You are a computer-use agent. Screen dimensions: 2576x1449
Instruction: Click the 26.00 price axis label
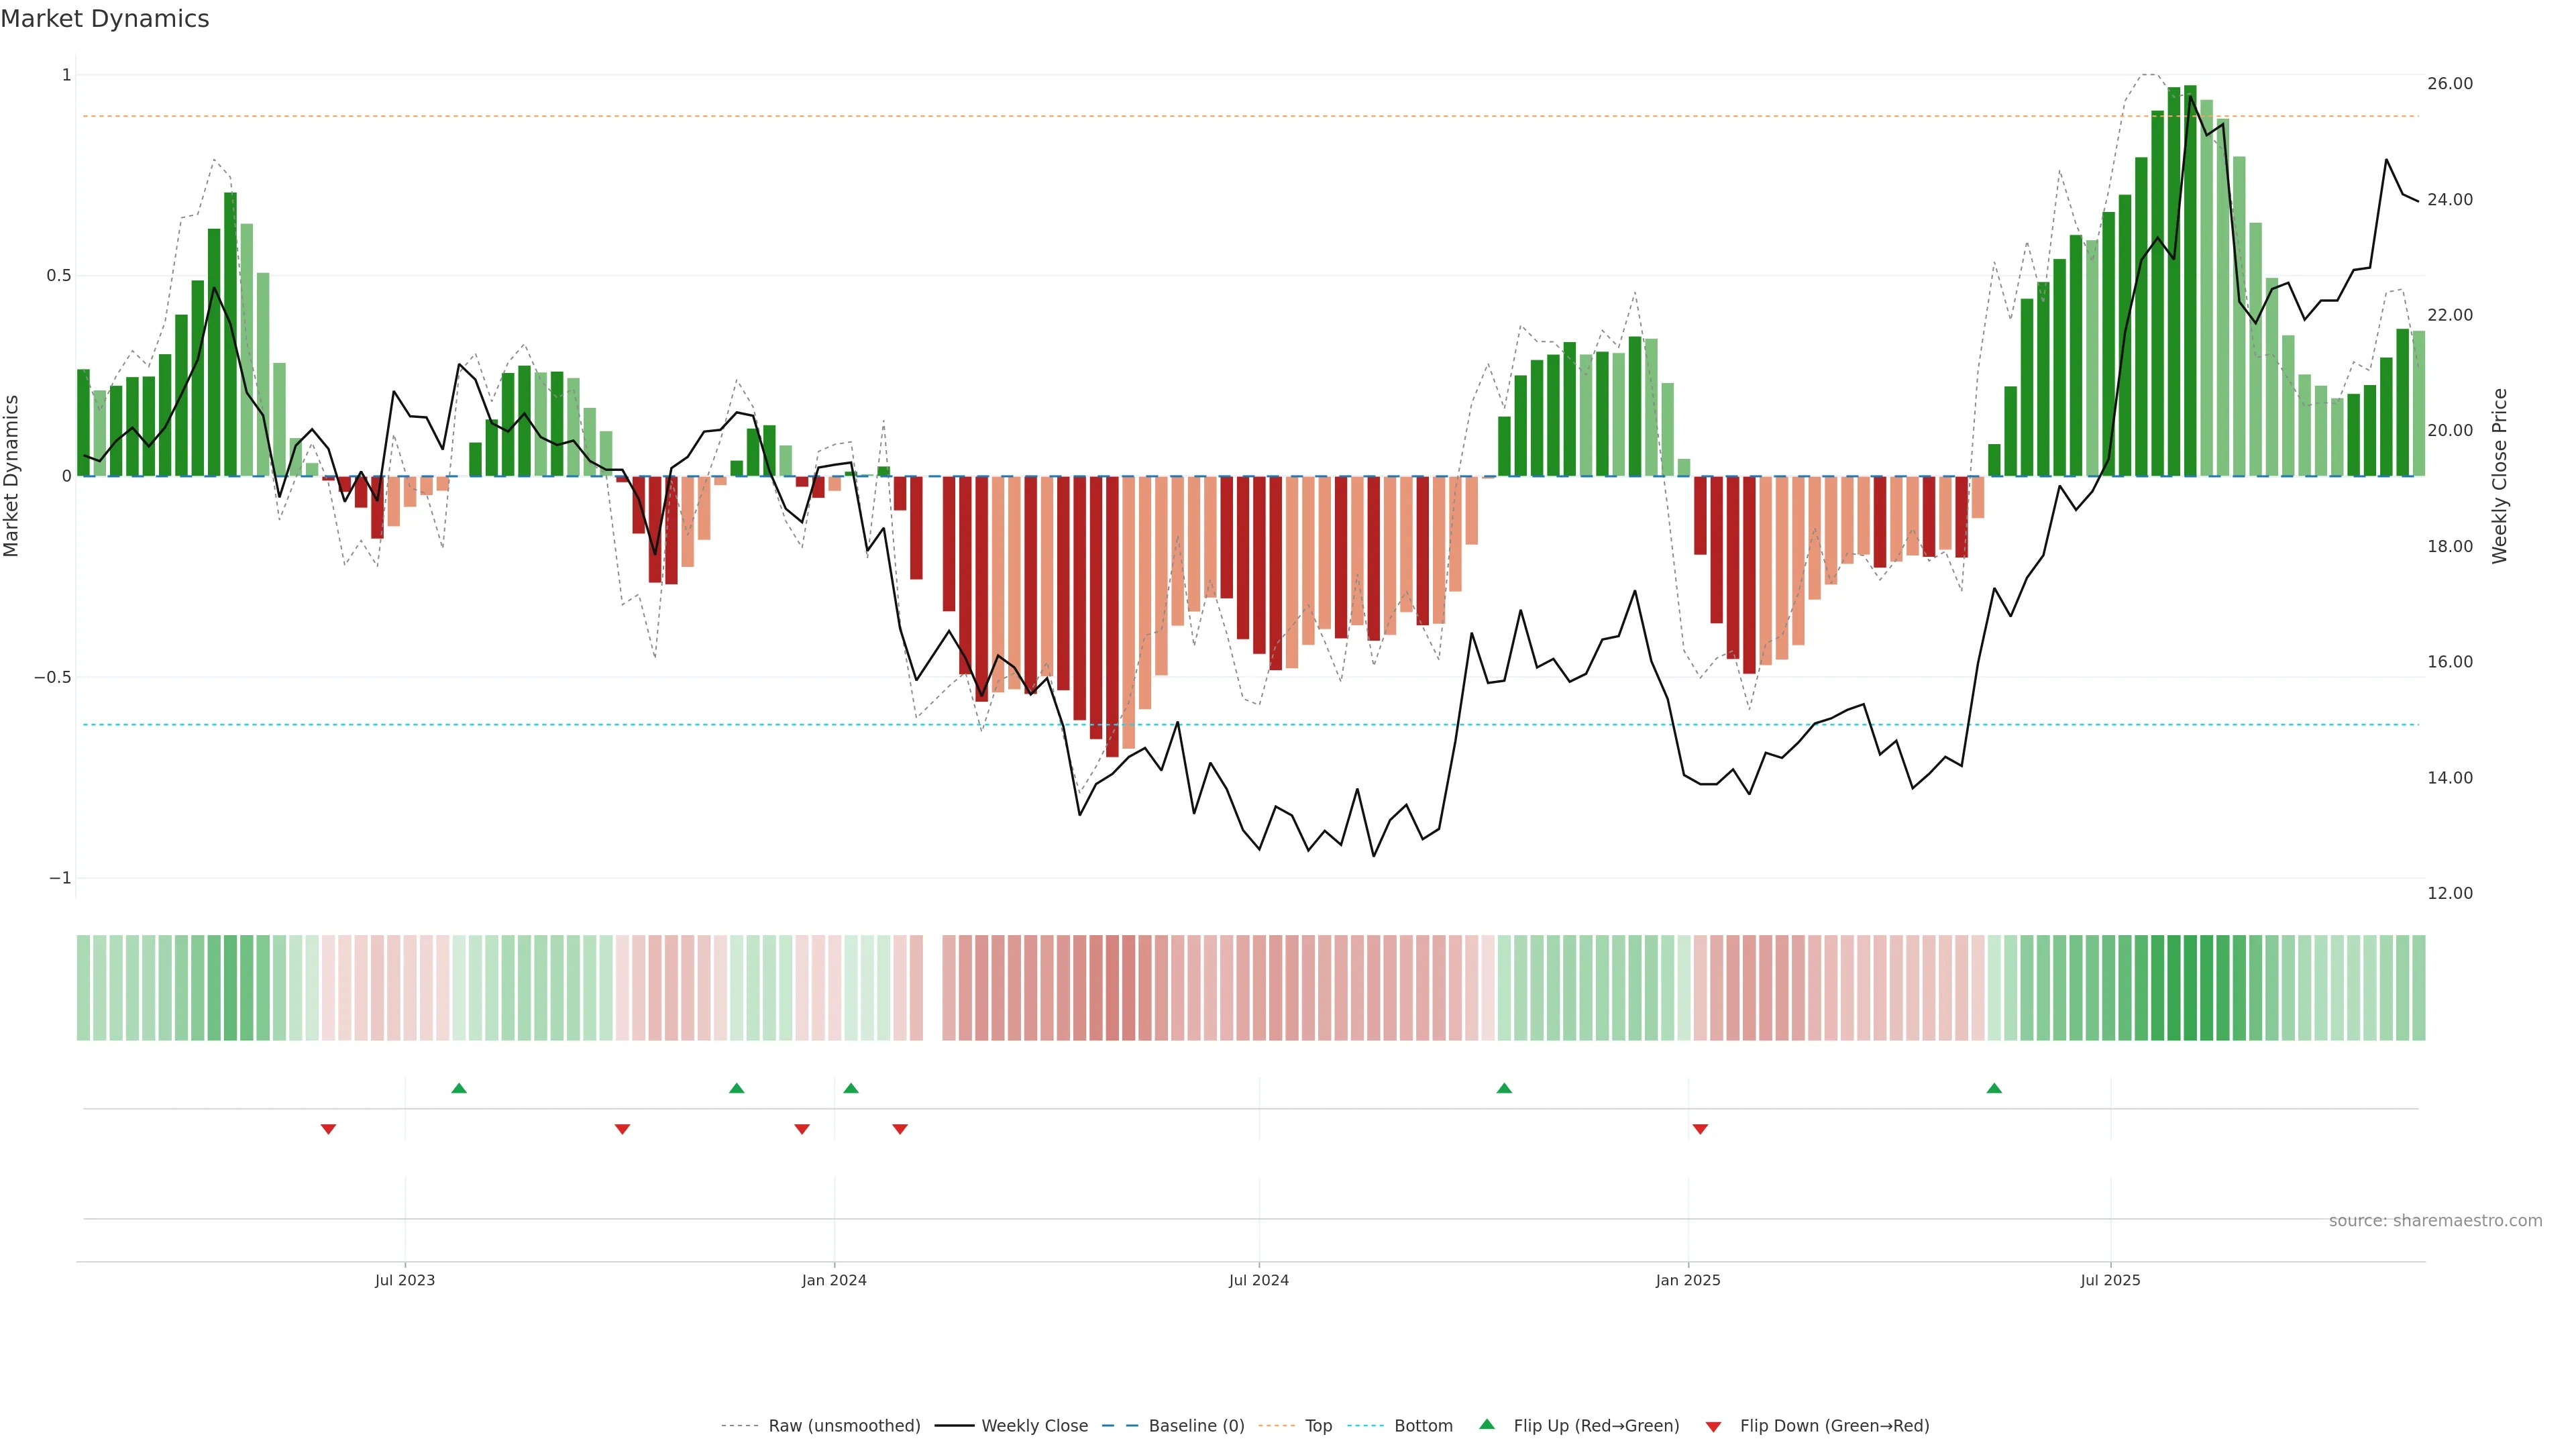point(2449,84)
